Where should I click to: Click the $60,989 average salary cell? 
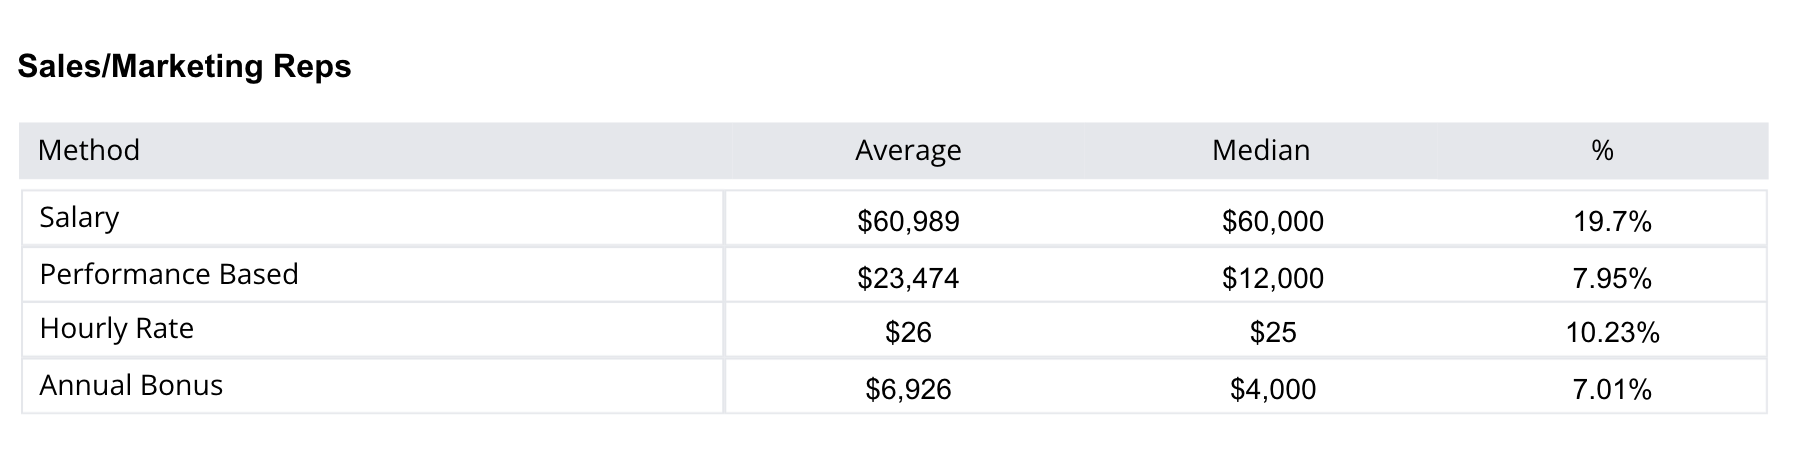(x=908, y=221)
